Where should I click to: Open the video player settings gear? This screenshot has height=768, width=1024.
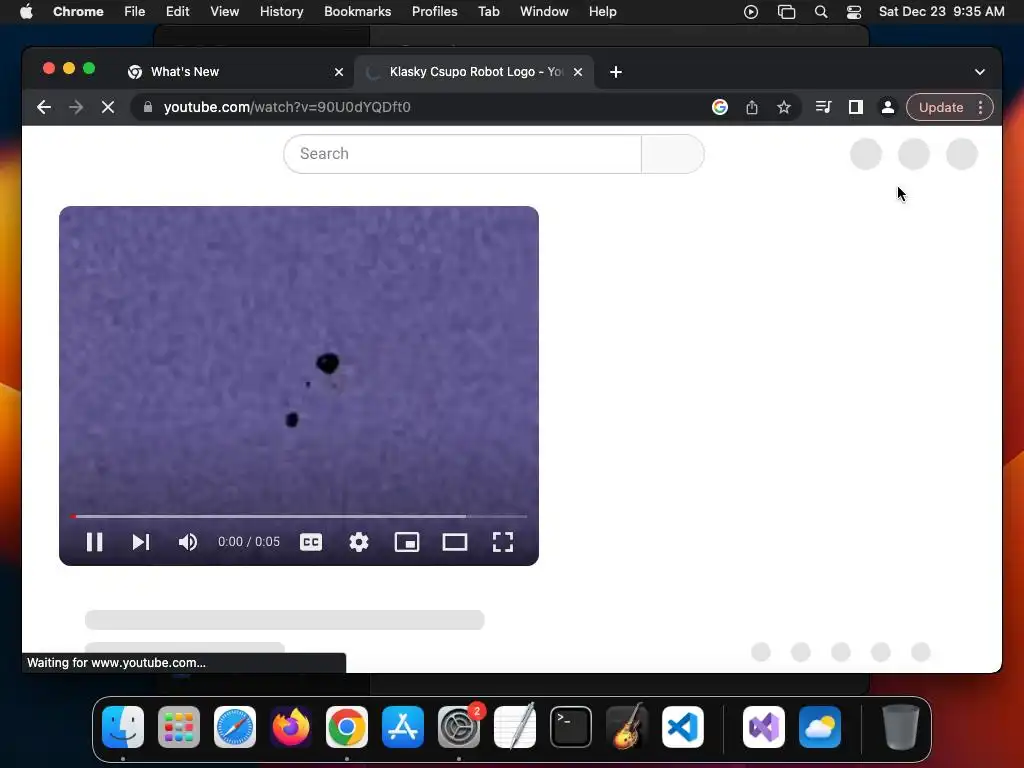coord(359,542)
